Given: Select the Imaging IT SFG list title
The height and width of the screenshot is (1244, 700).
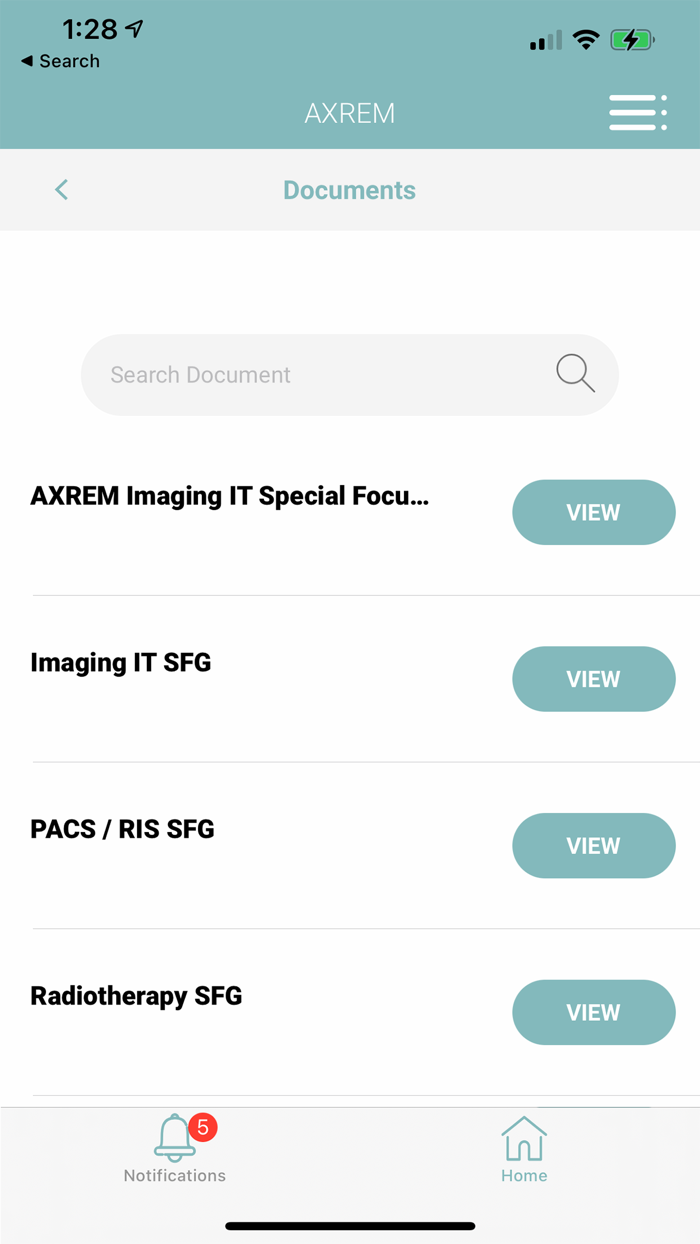Looking at the screenshot, I should pyautogui.click(x=121, y=663).
